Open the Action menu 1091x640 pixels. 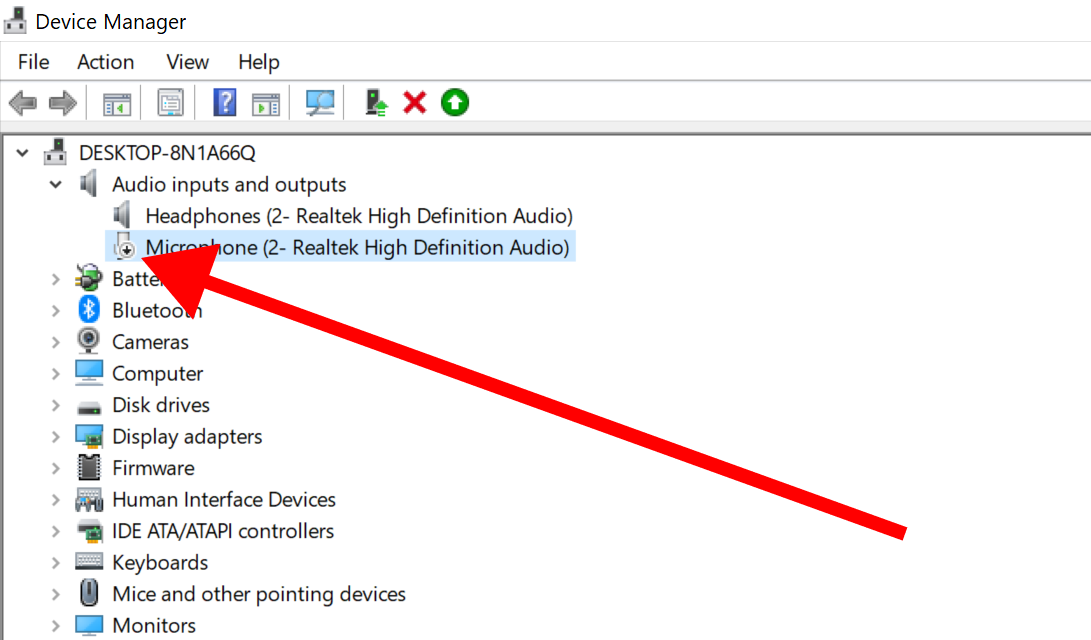105,62
